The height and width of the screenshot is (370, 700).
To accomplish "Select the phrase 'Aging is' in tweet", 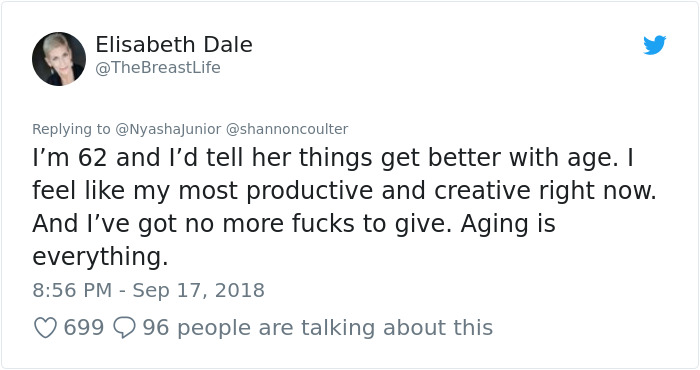I will point(508,224).
